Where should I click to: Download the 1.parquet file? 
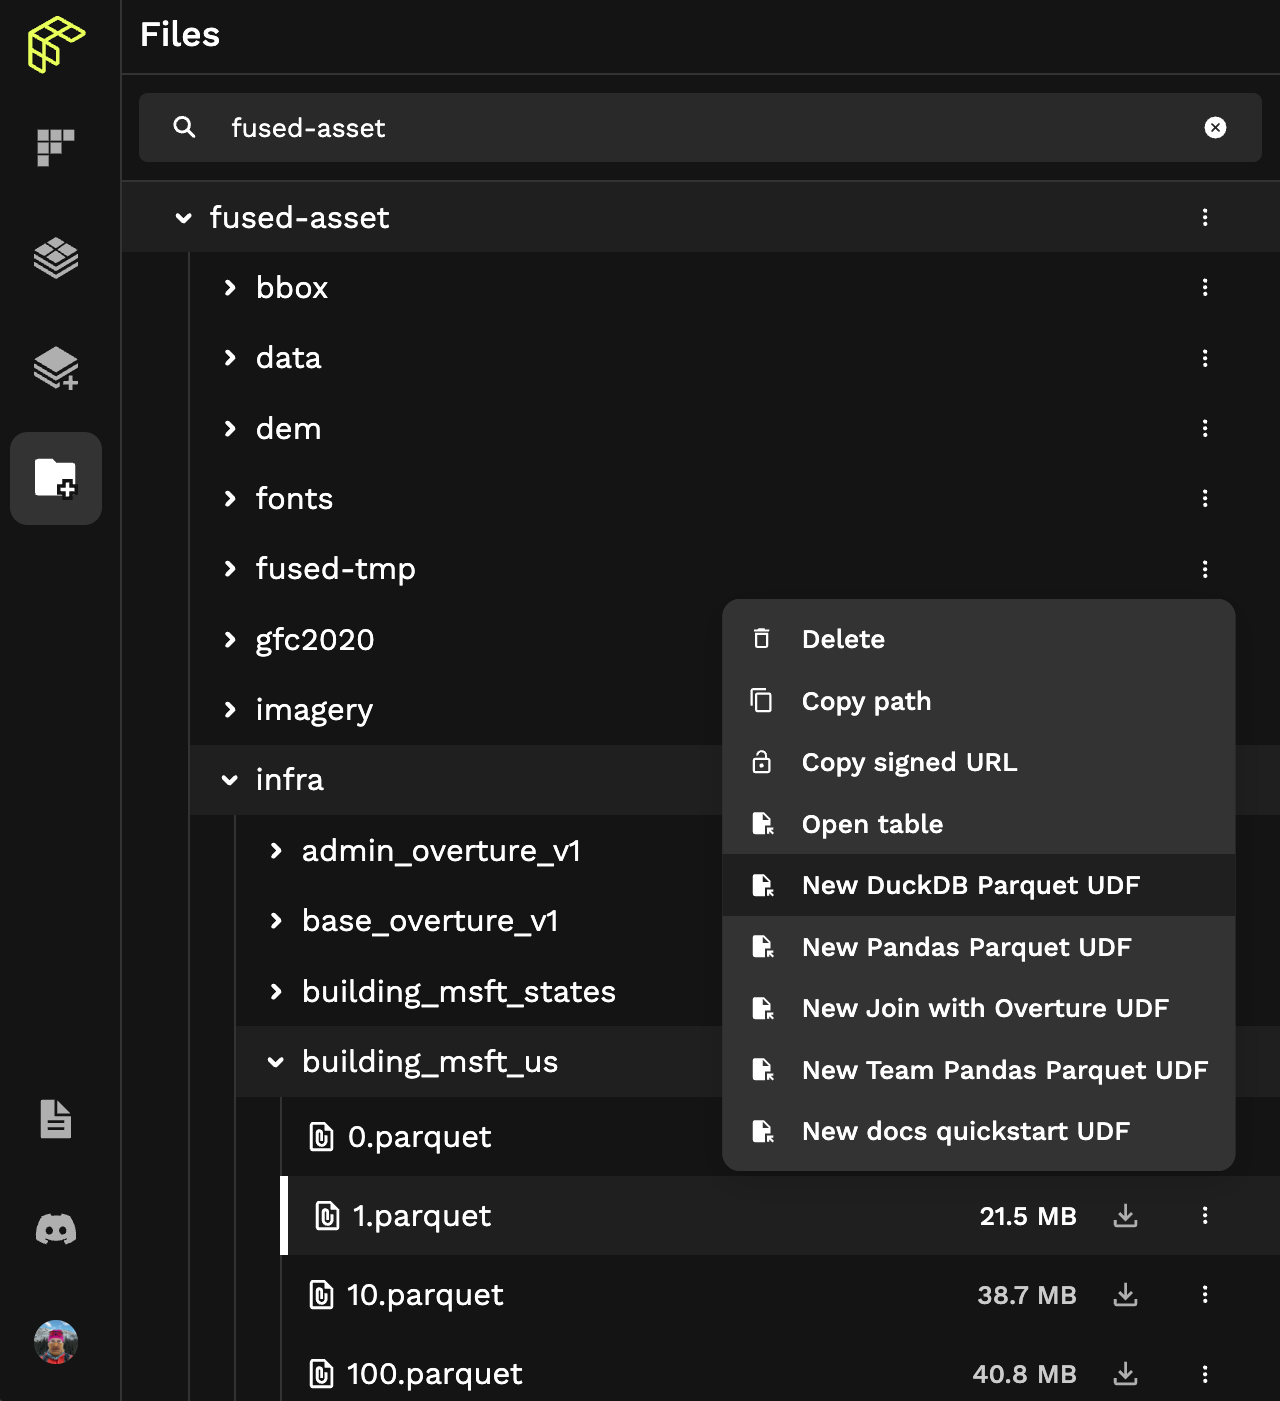point(1126,1216)
